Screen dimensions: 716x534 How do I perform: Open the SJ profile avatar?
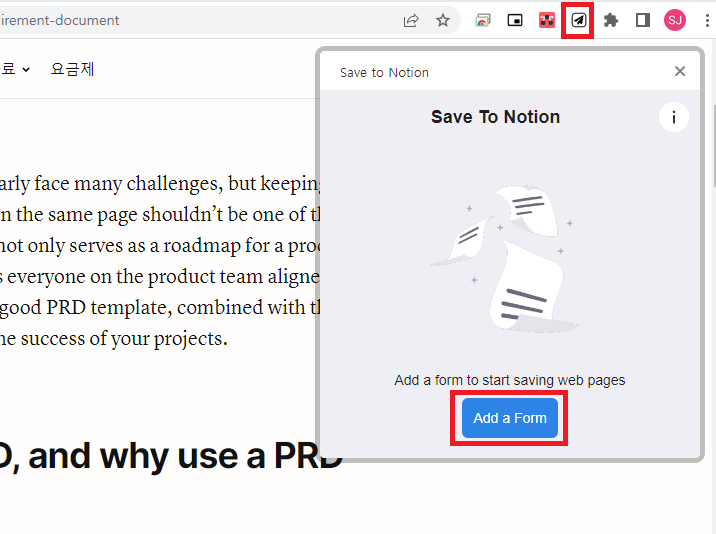click(x=675, y=20)
